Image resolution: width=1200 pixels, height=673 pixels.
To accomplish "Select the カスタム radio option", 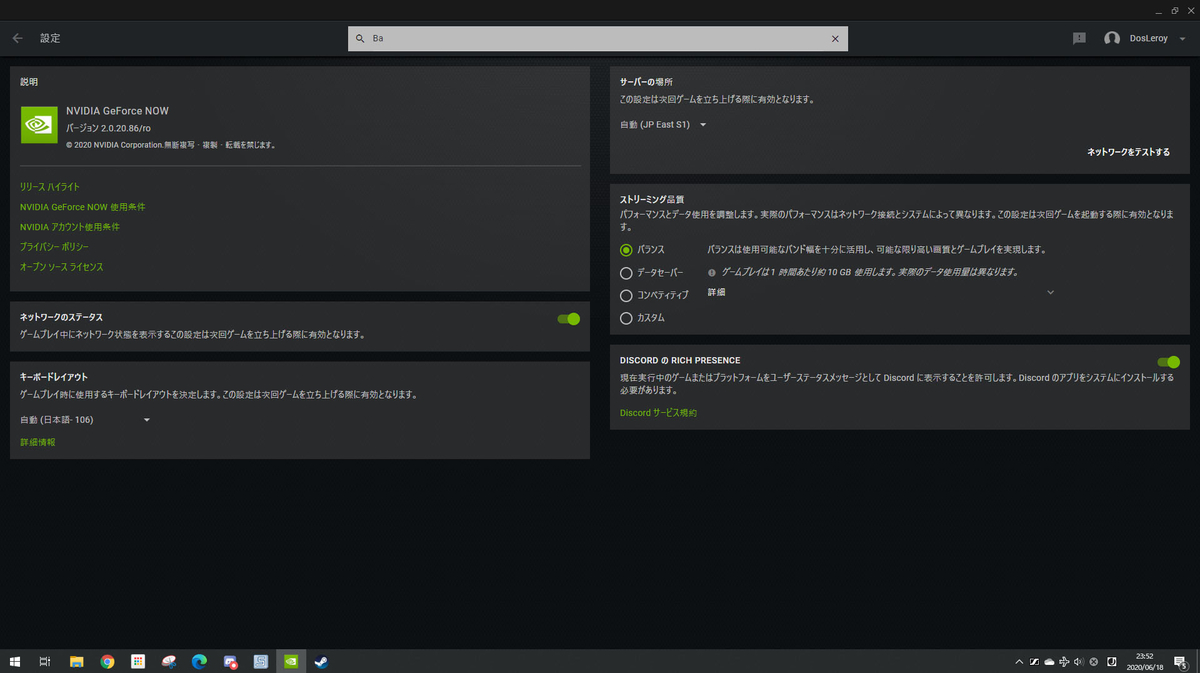I will 626,318.
